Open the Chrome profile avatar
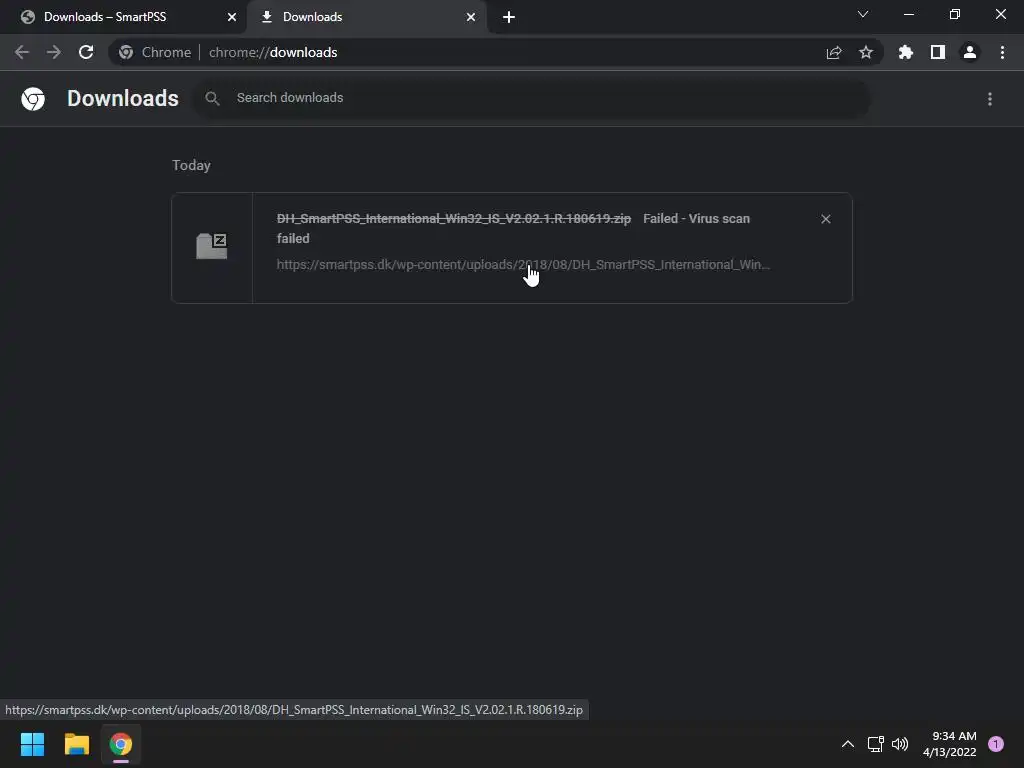Screen dimensions: 1024x768 (970, 52)
